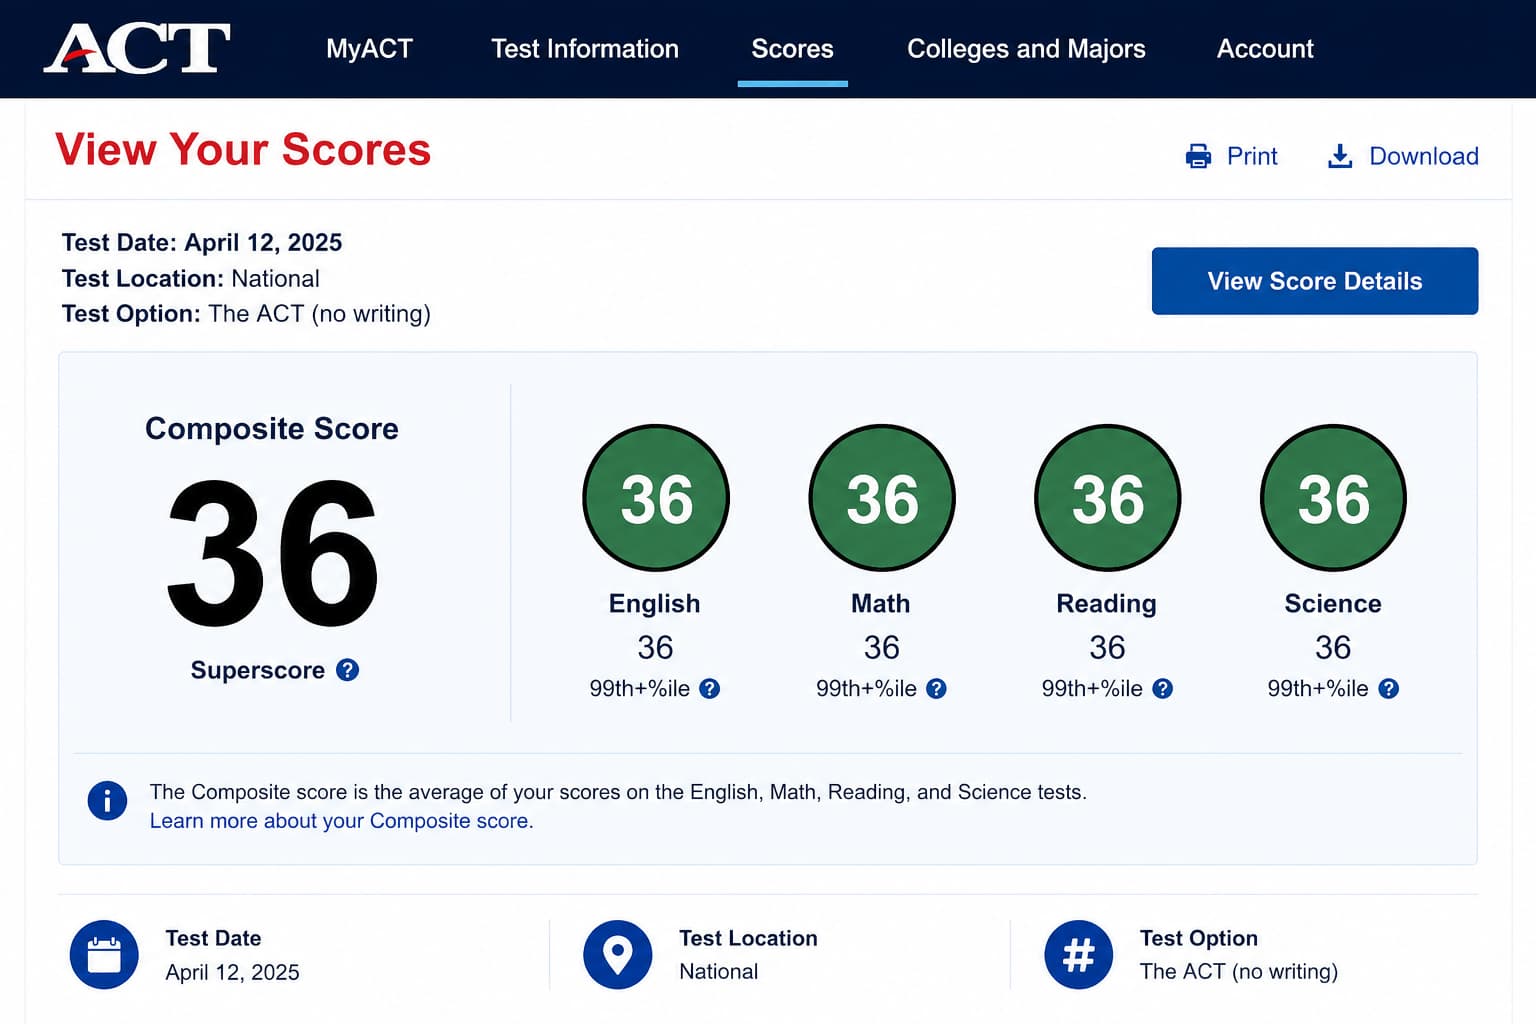Click the Composite score explanation sentence

coord(618,792)
